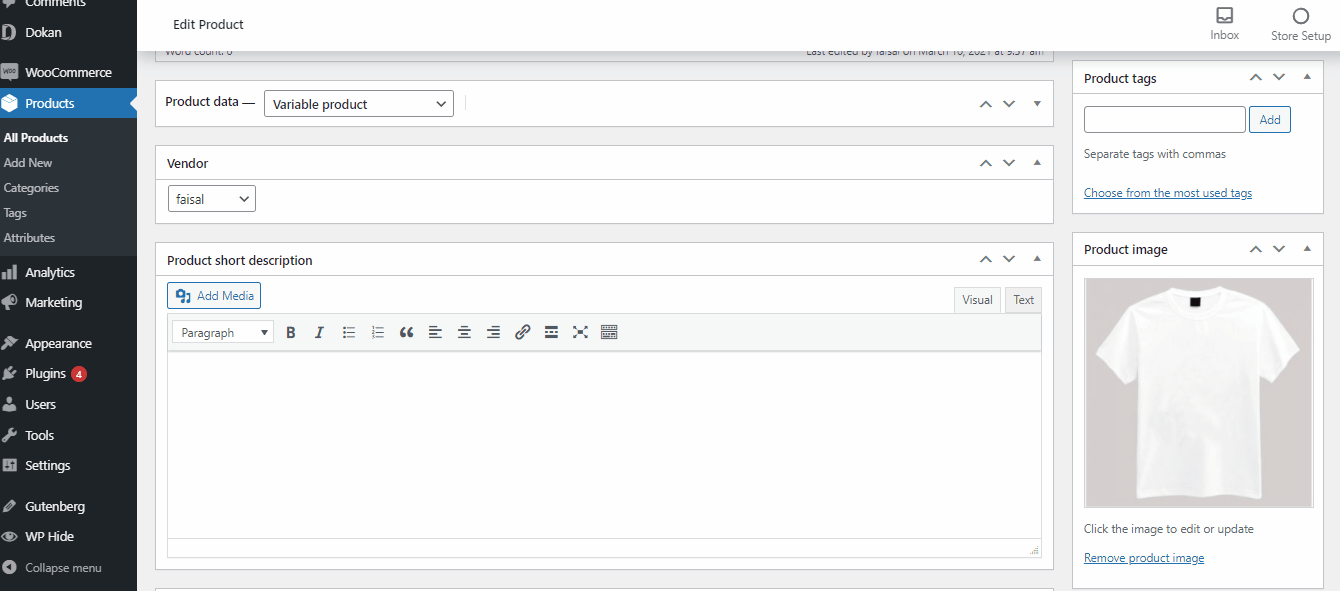1340x591 pixels.
Task: Toggle the Product data panel
Action: (1037, 104)
